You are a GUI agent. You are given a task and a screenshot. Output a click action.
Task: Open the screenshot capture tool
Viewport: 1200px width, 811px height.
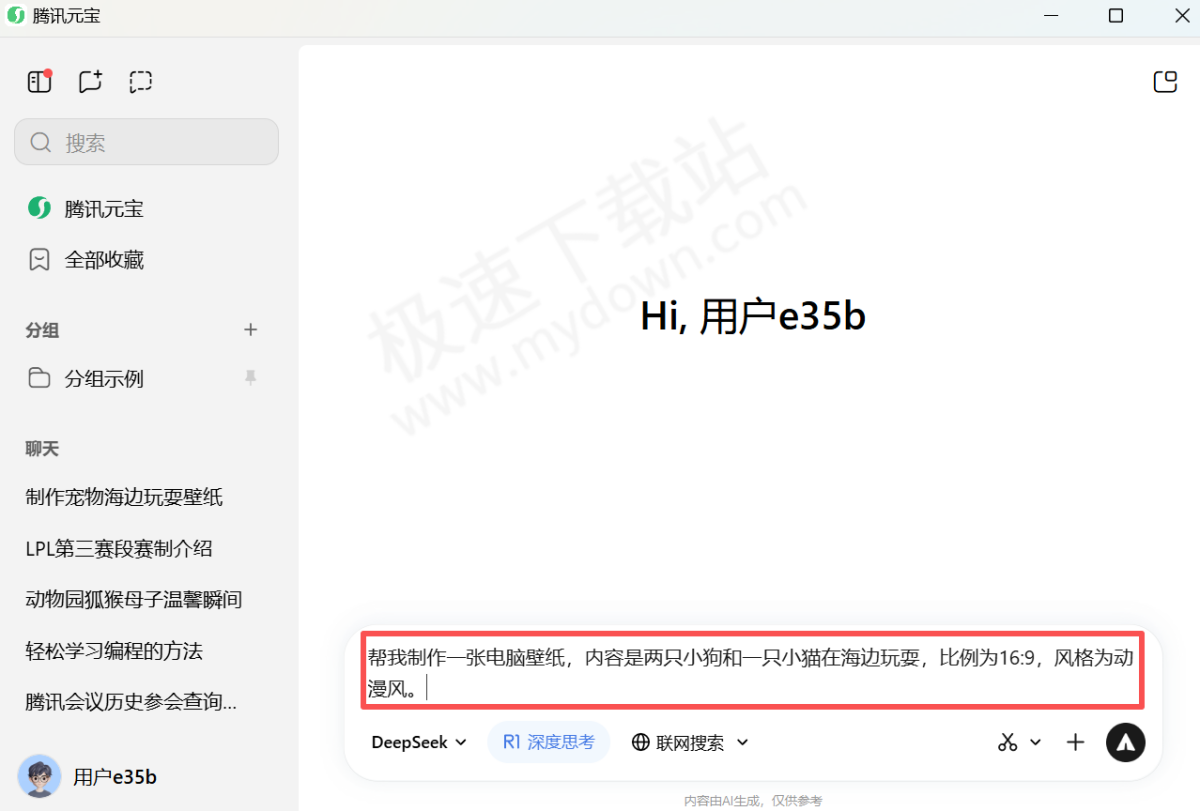140,81
